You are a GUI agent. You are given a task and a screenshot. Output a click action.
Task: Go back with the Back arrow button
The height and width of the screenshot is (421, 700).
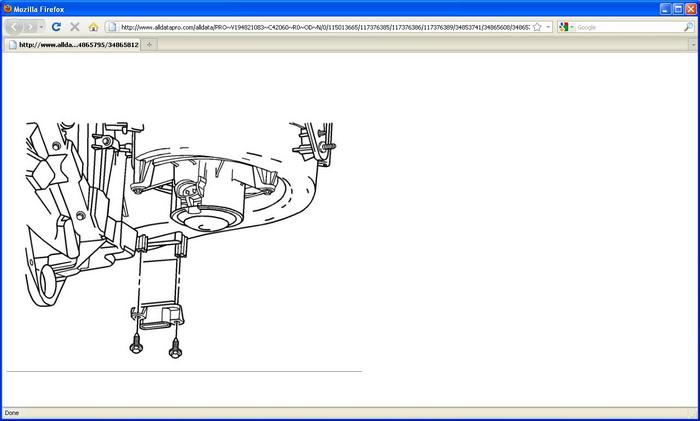pos(14,27)
